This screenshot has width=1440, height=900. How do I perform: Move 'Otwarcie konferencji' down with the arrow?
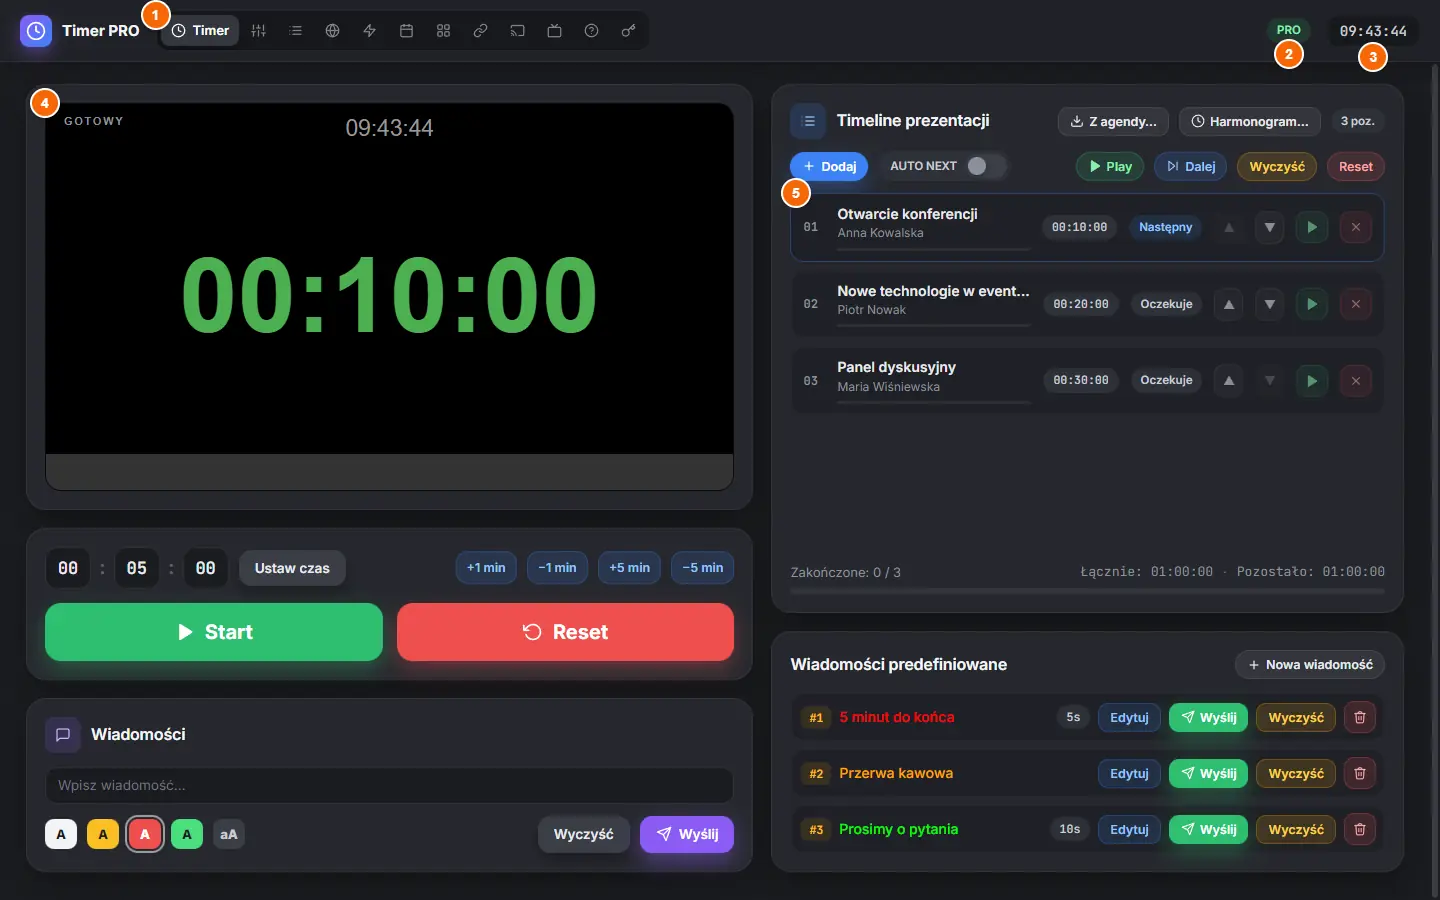(x=1270, y=227)
